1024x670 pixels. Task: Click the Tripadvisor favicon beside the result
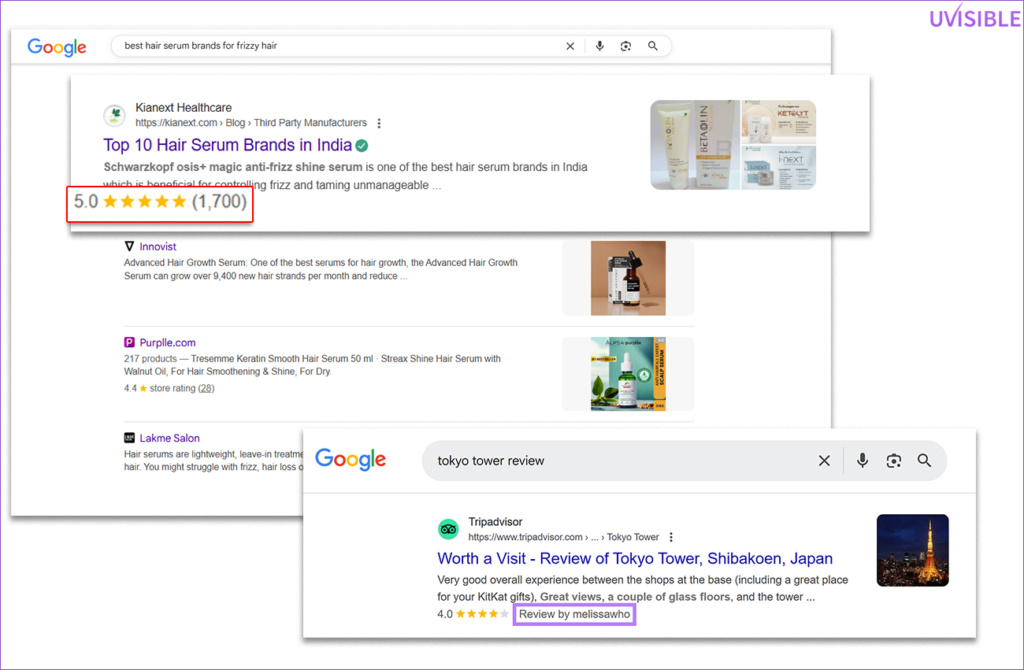(446, 528)
